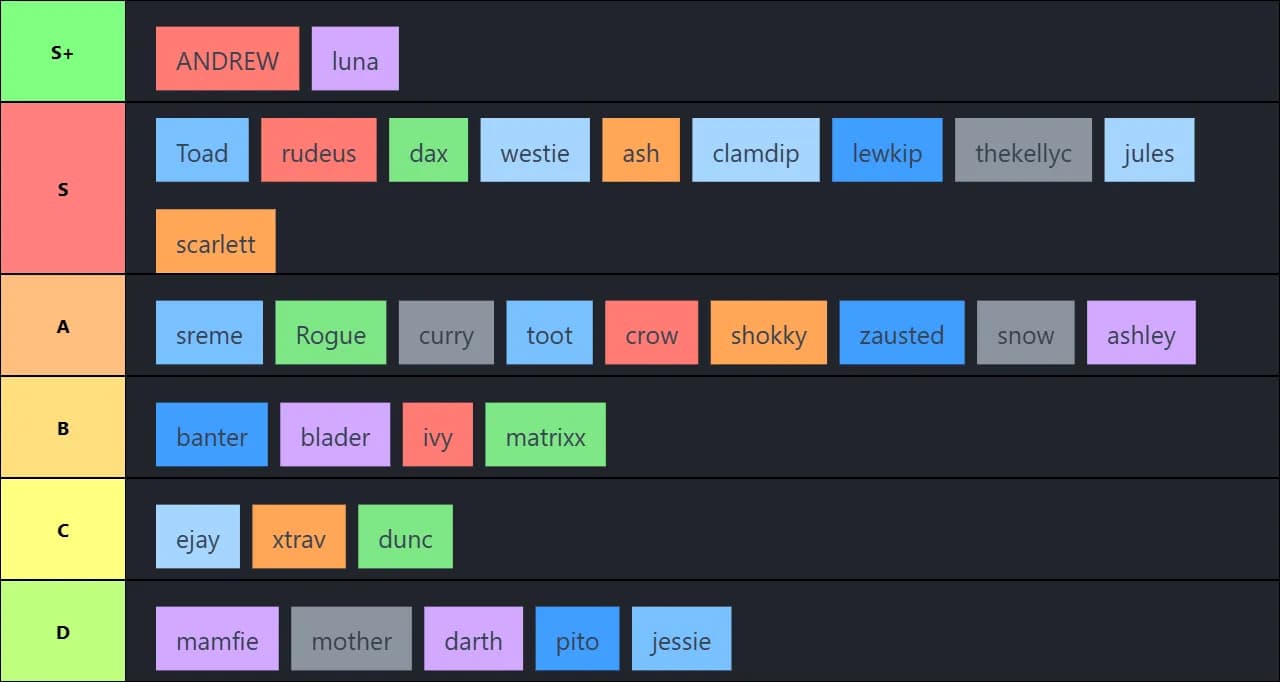Image resolution: width=1280 pixels, height=682 pixels.
Task: Click the matrixx tile
Action: [x=545, y=434]
